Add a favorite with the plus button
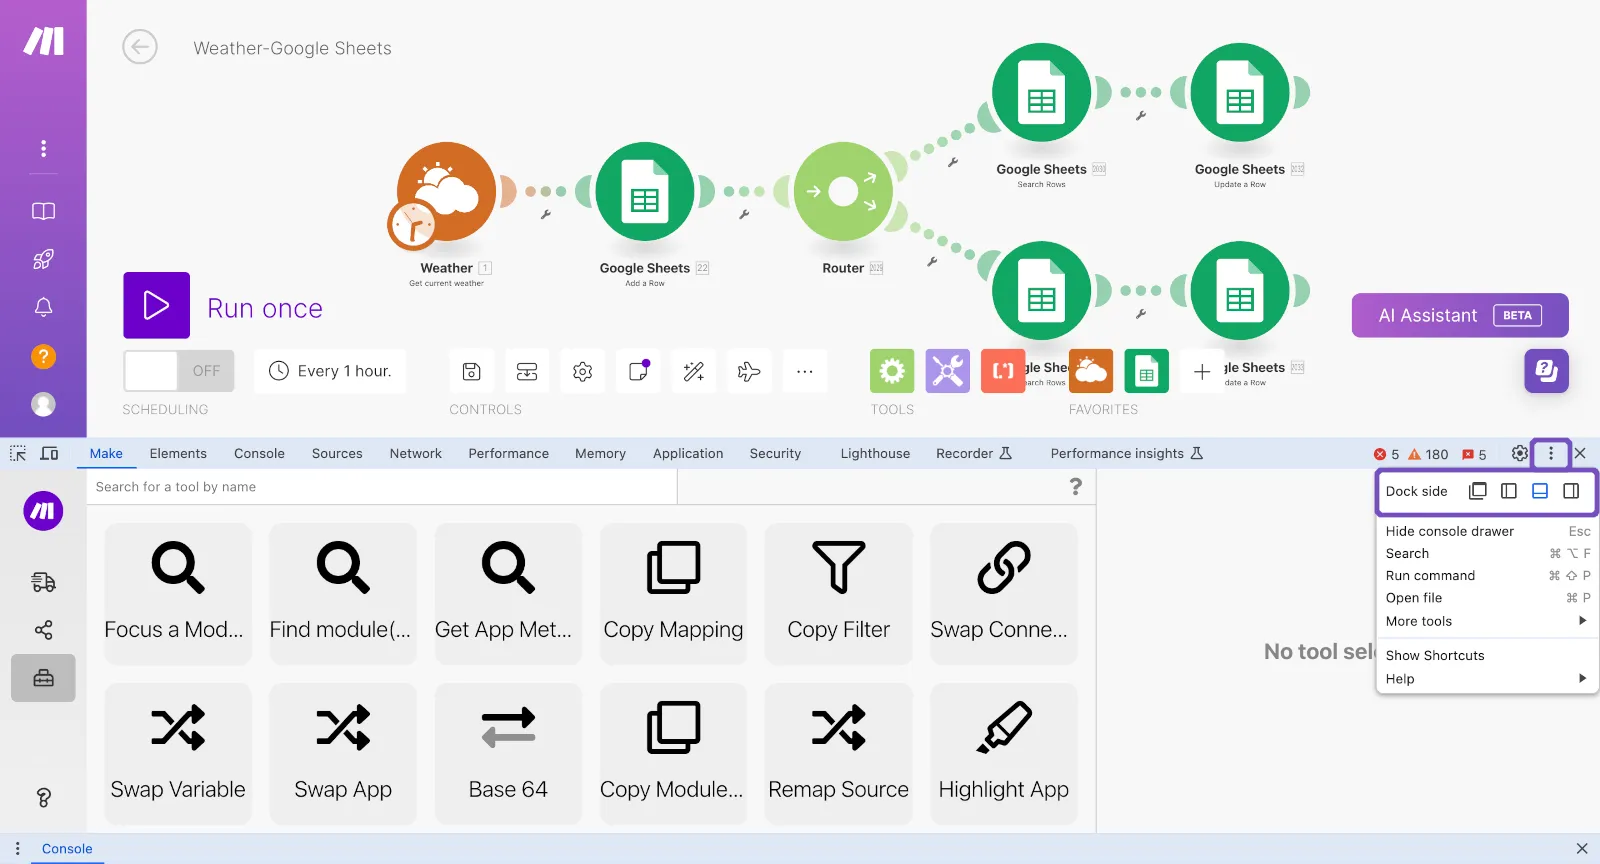Viewport: 1600px width, 864px height. 1202,371
